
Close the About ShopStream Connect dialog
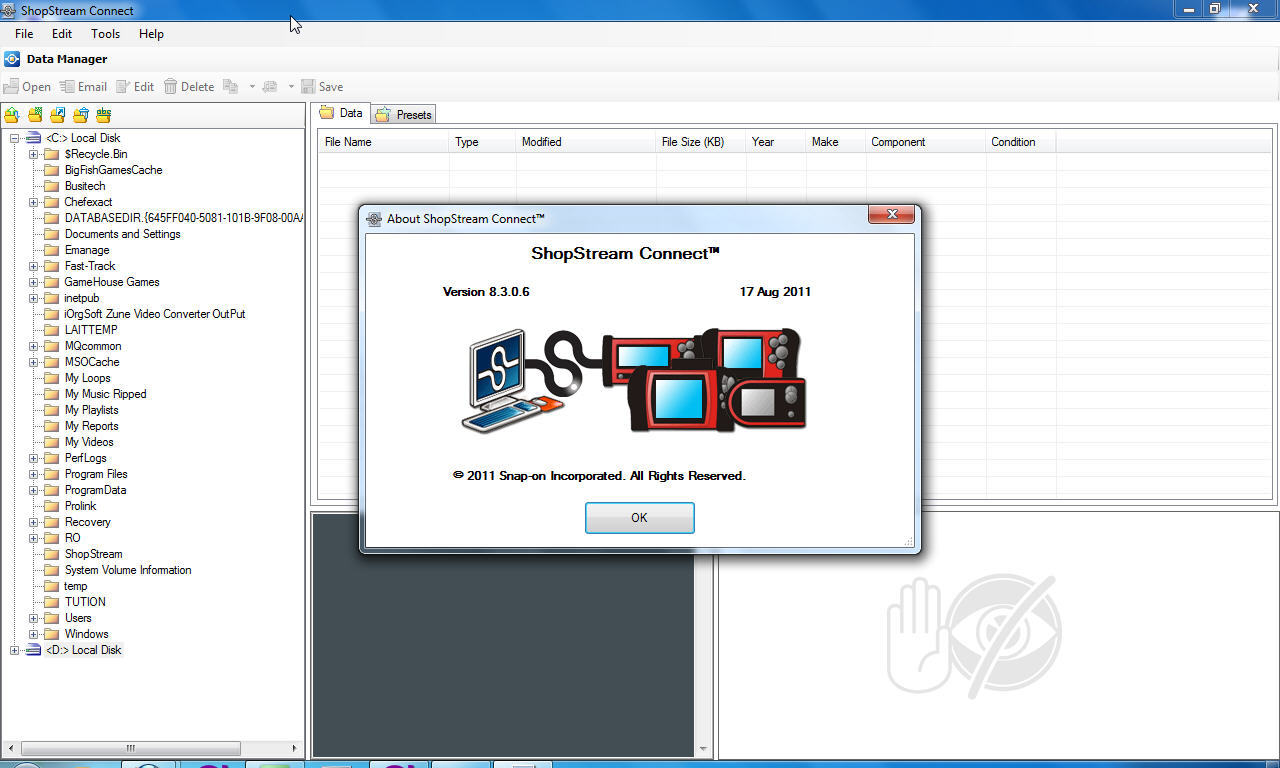click(890, 215)
